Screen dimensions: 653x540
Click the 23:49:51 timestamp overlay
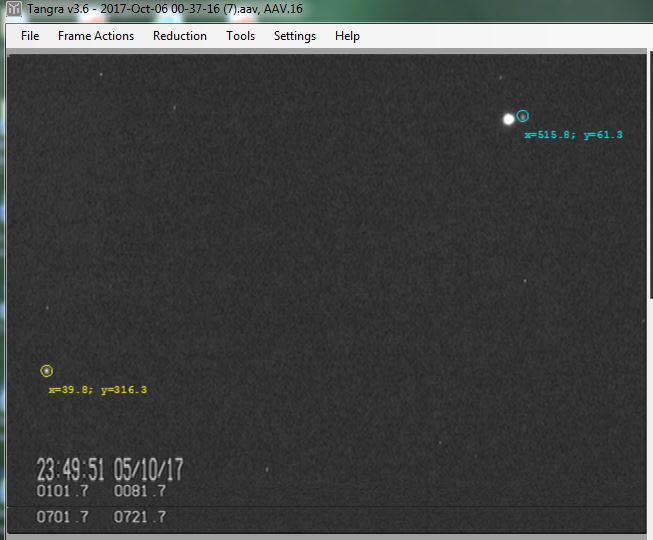[x=71, y=470]
